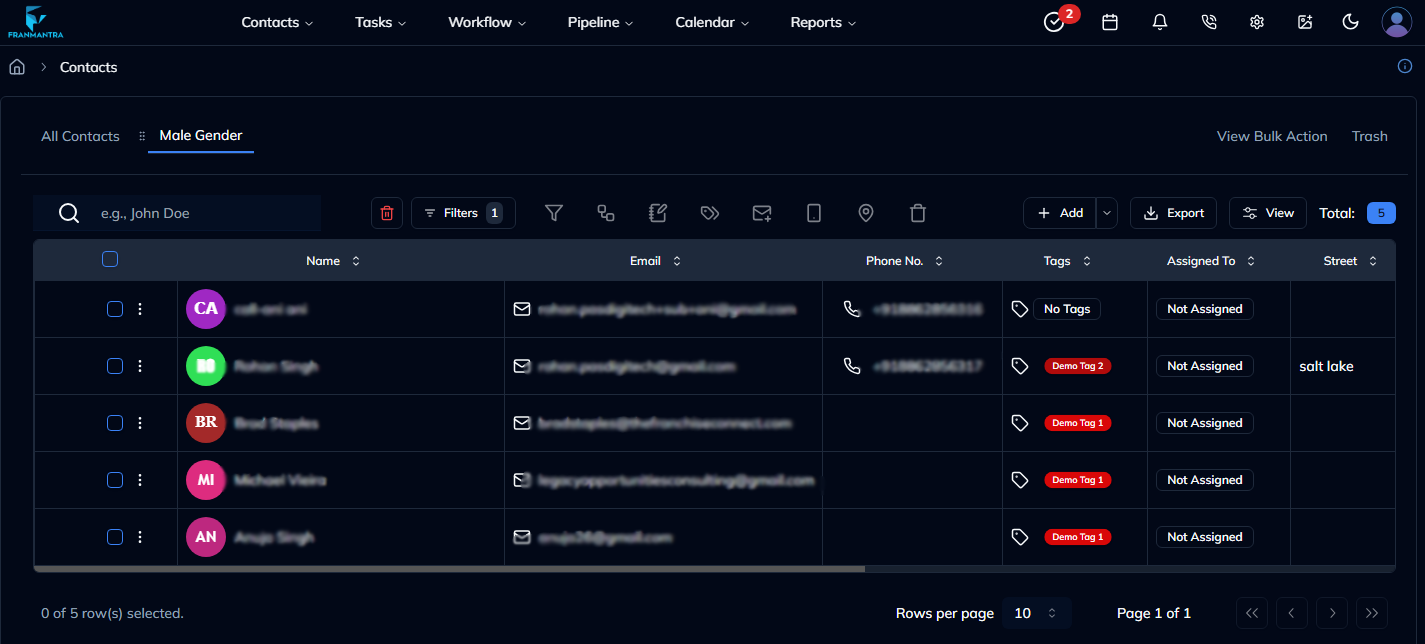Click the map location pin icon
This screenshot has height=644, width=1425.
coord(866,213)
